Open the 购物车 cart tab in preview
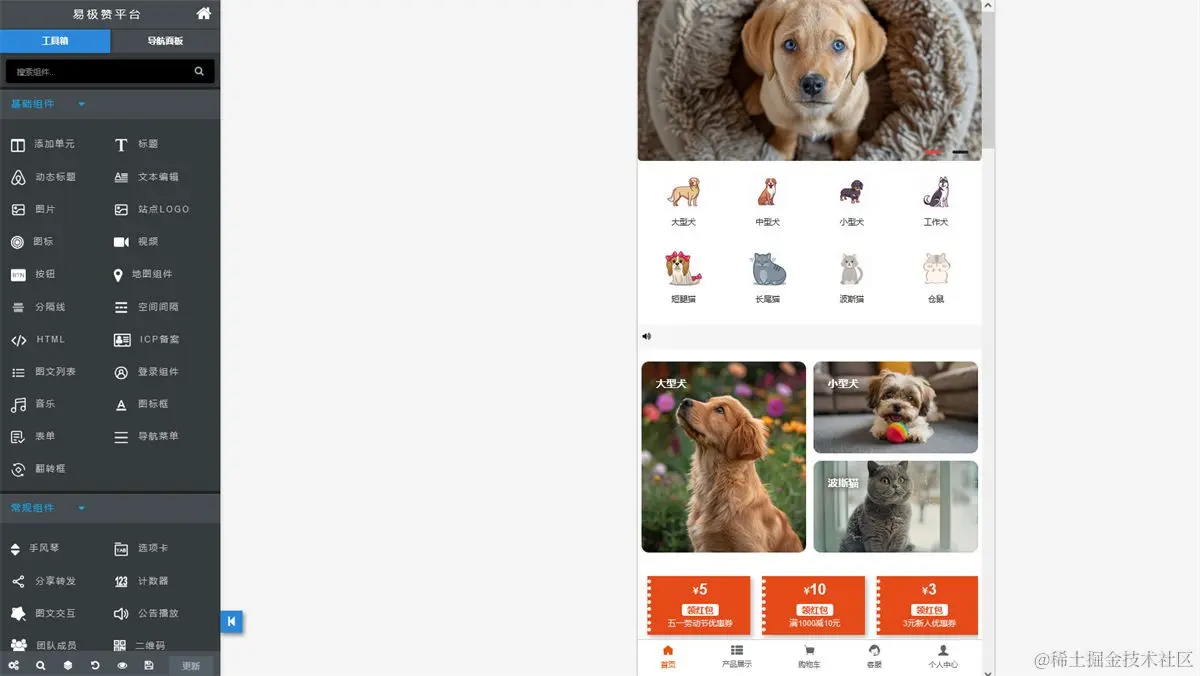Image resolution: width=1200 pixels, height=676 pixels. click(x=809, y=656)
